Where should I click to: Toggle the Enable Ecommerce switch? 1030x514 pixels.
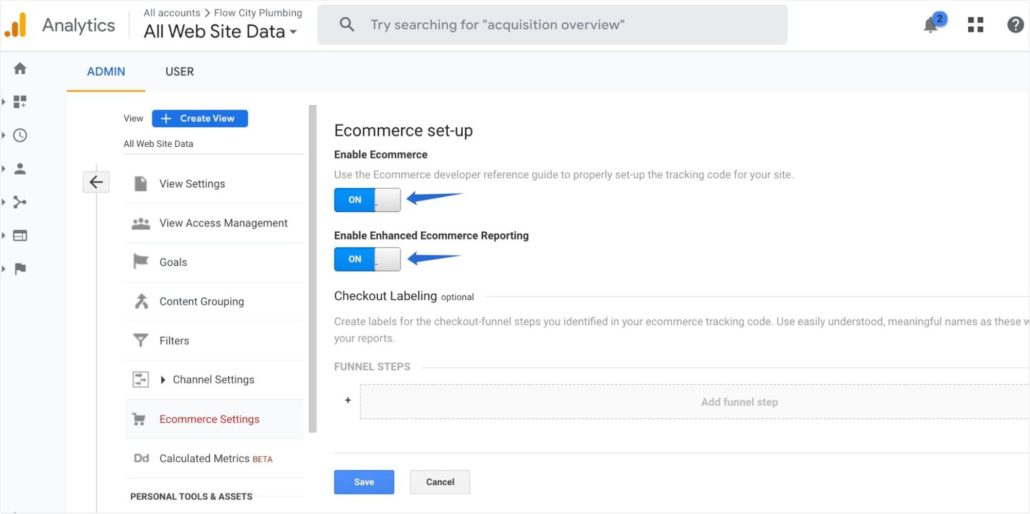[367, 200]
